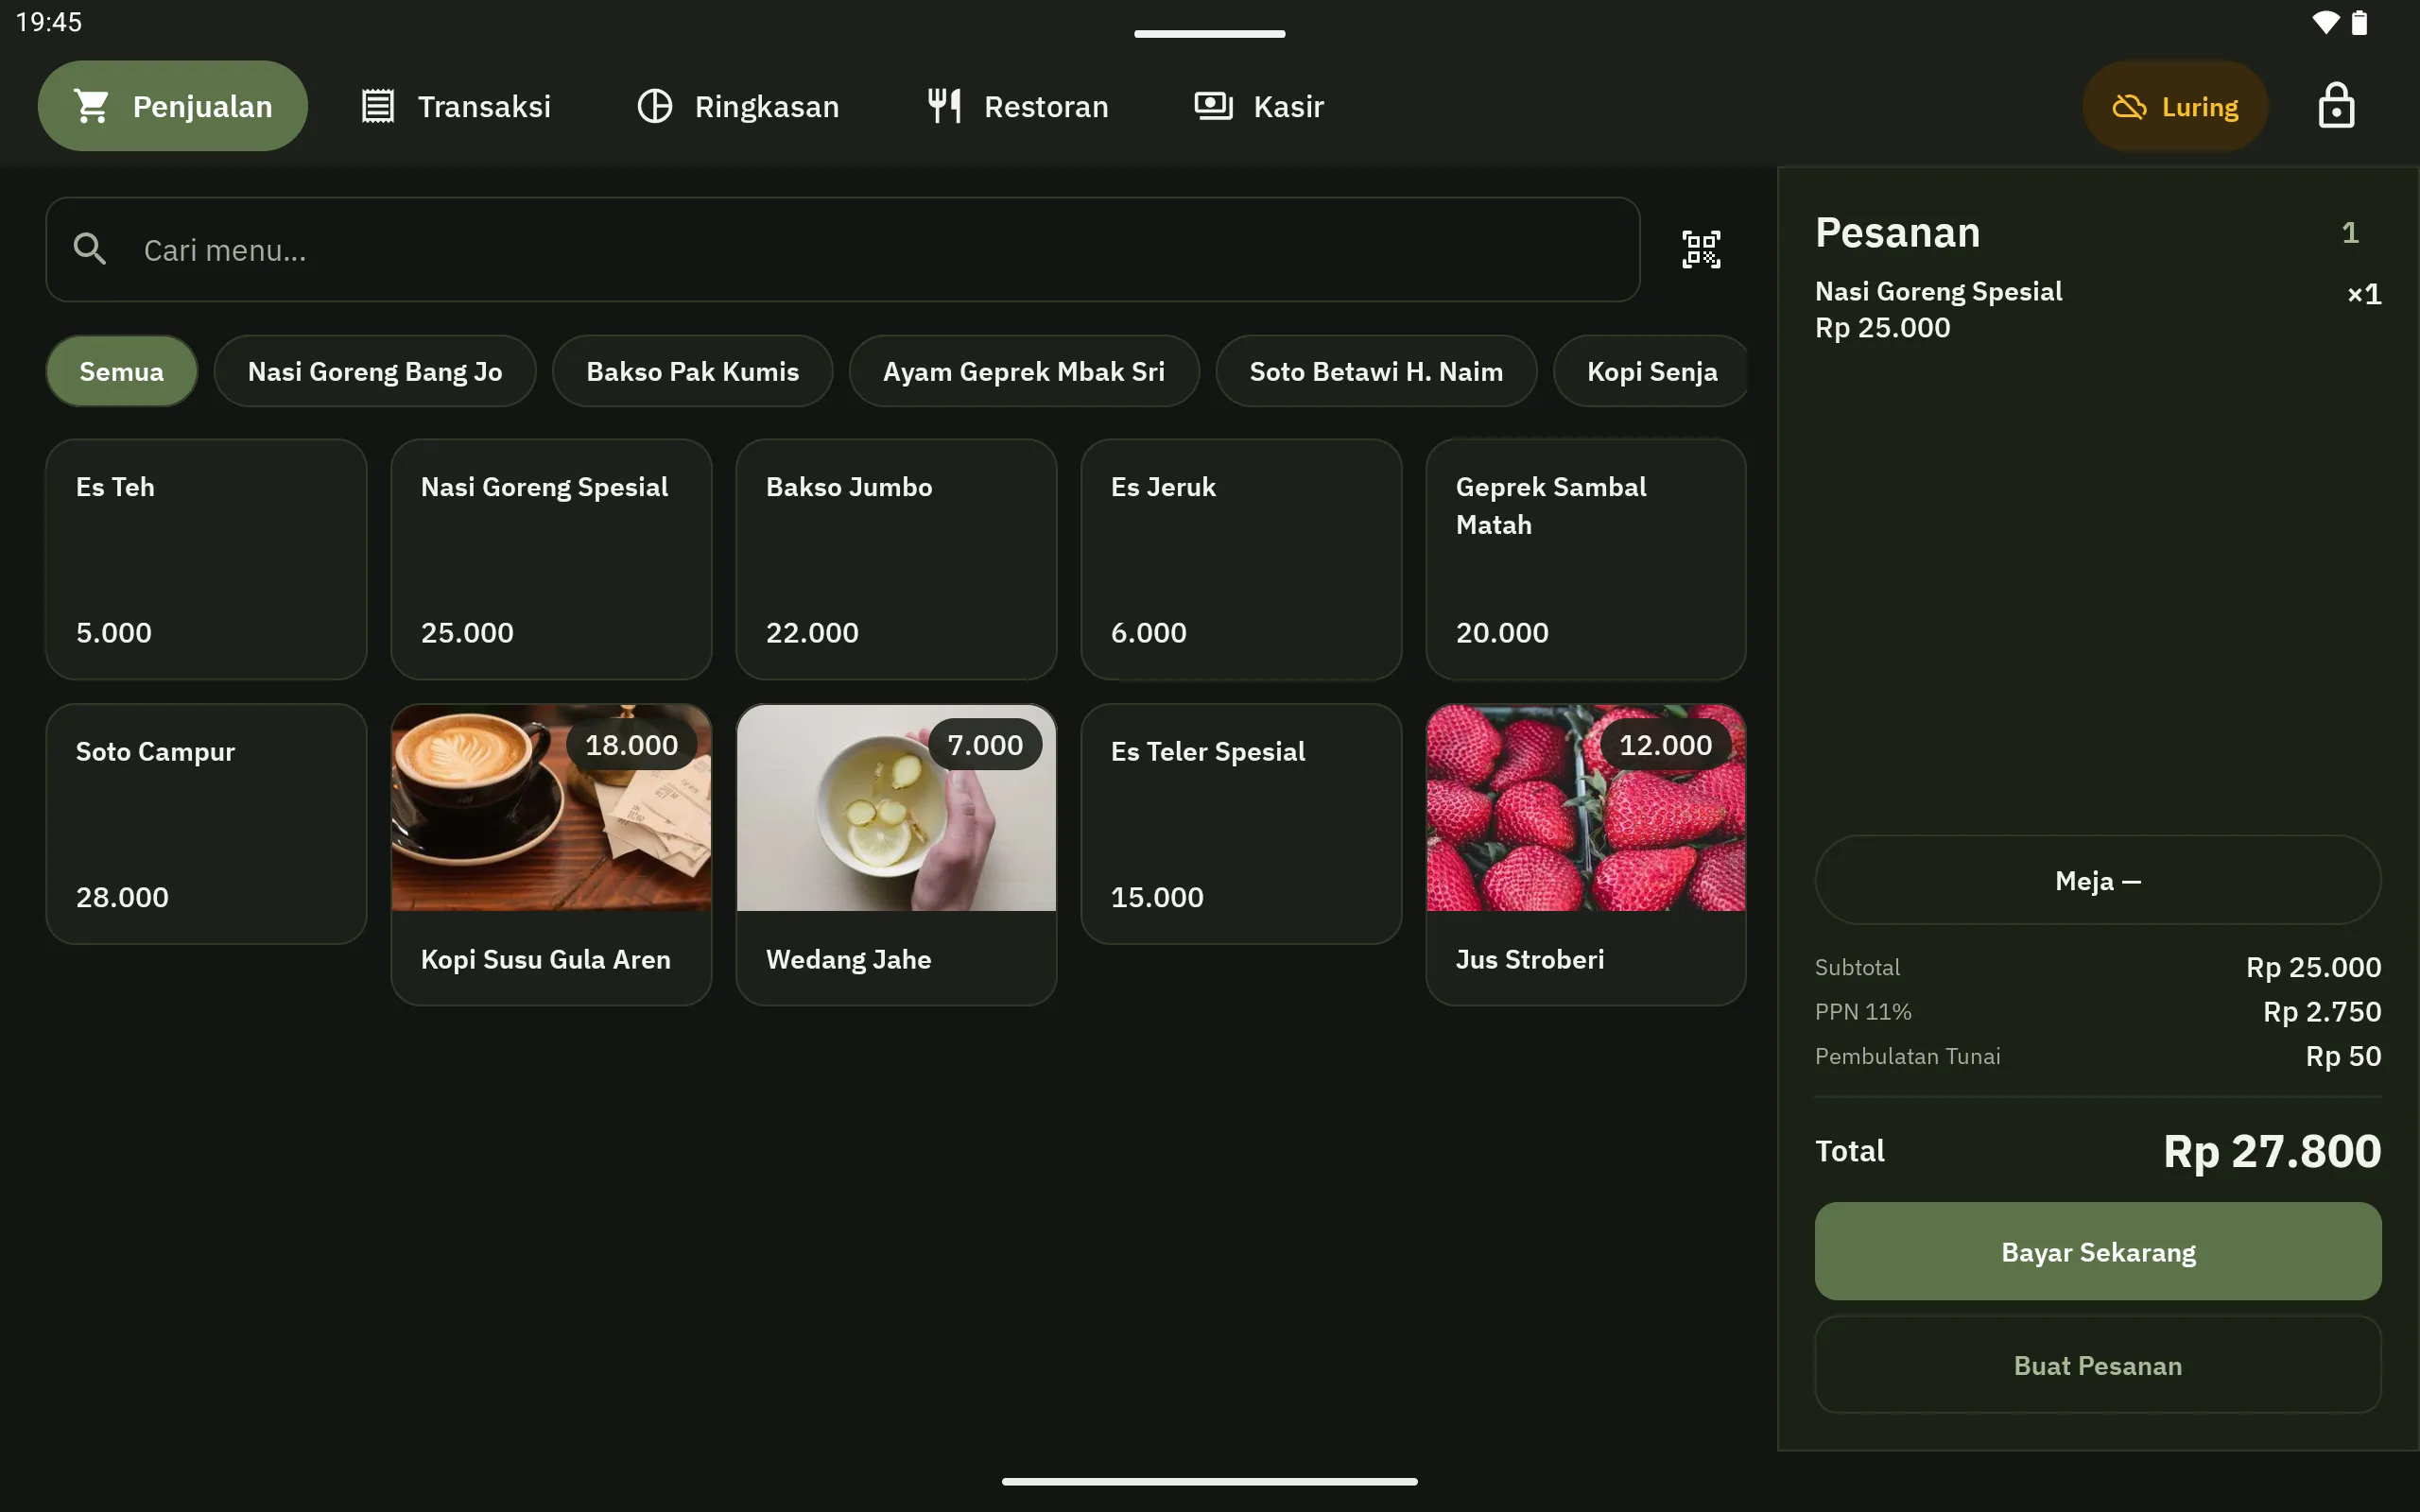Add Nasi Goreng Spesial menu card

(x=551, y=559)
